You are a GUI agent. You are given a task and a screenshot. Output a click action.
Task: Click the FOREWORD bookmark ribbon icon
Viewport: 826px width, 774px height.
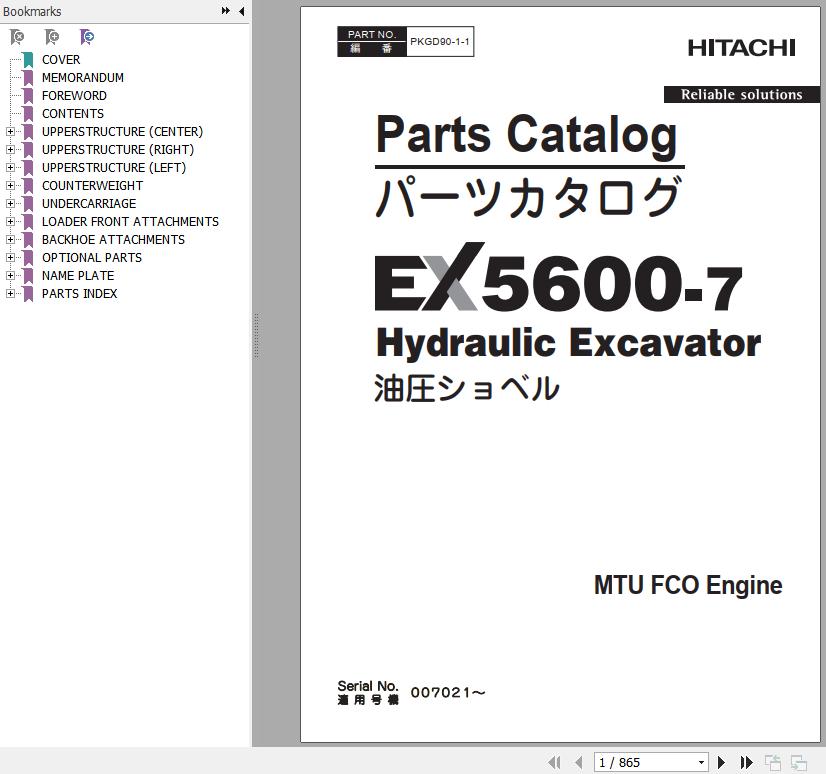[x=28, y=96]
